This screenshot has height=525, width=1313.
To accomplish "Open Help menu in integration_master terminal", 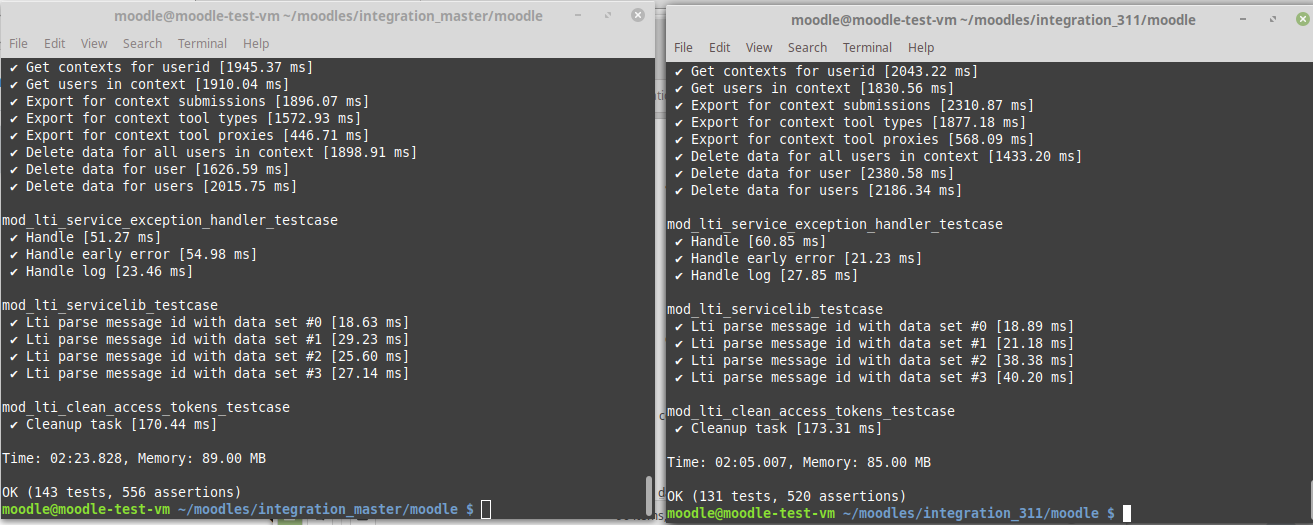I will [x=256, y=43].
